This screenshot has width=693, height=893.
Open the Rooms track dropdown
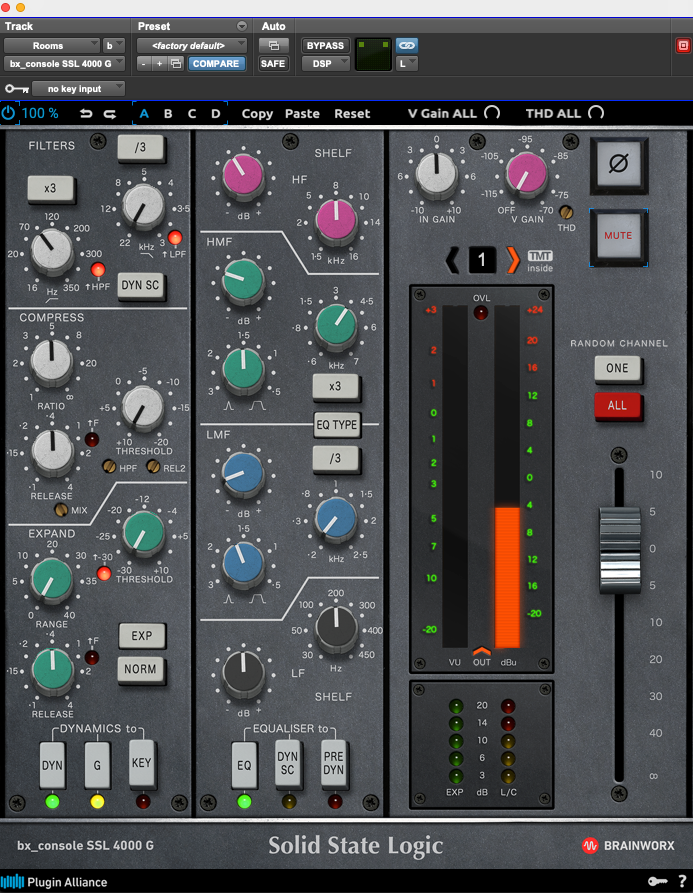52,46
